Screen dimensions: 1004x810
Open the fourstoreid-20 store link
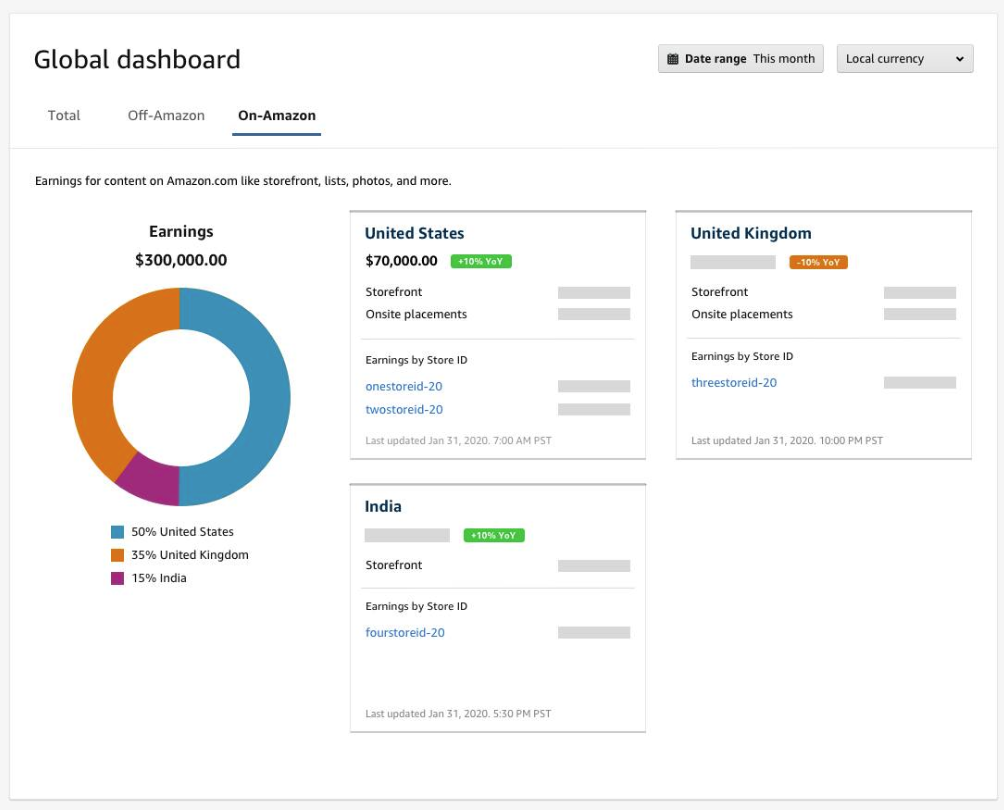(x=405, y=632)
